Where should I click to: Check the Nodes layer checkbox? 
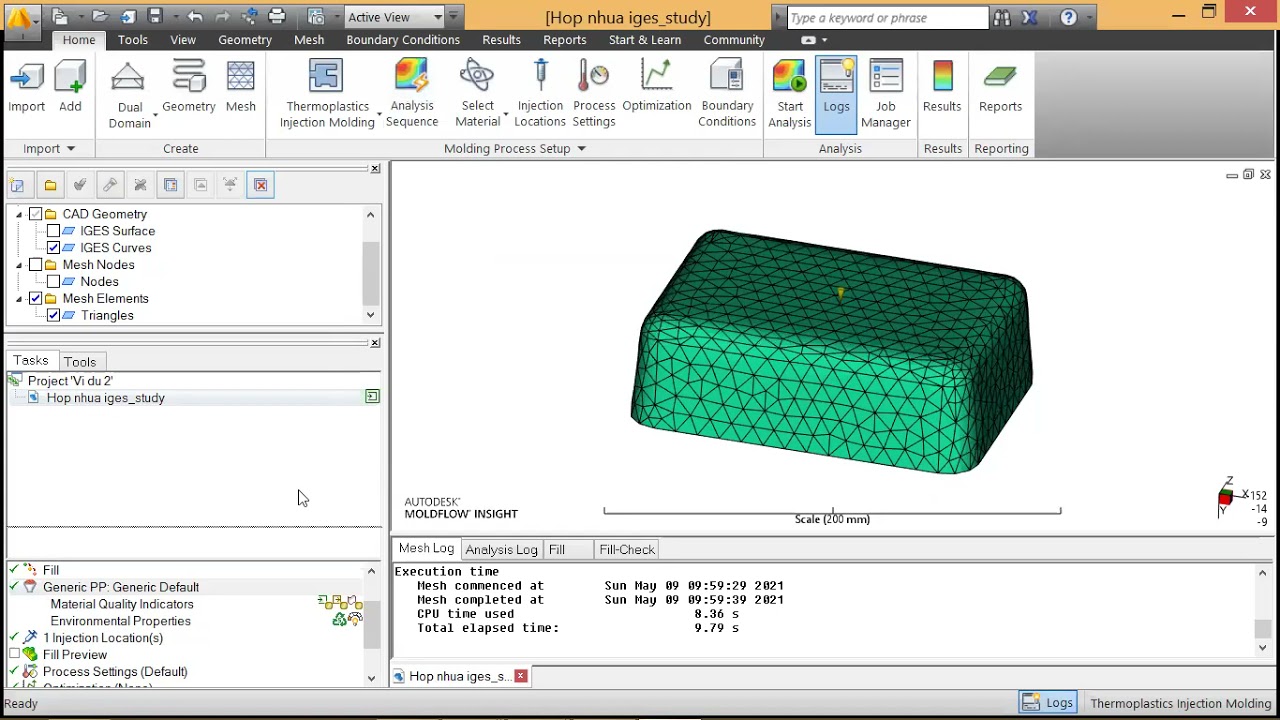coord(53,282)
